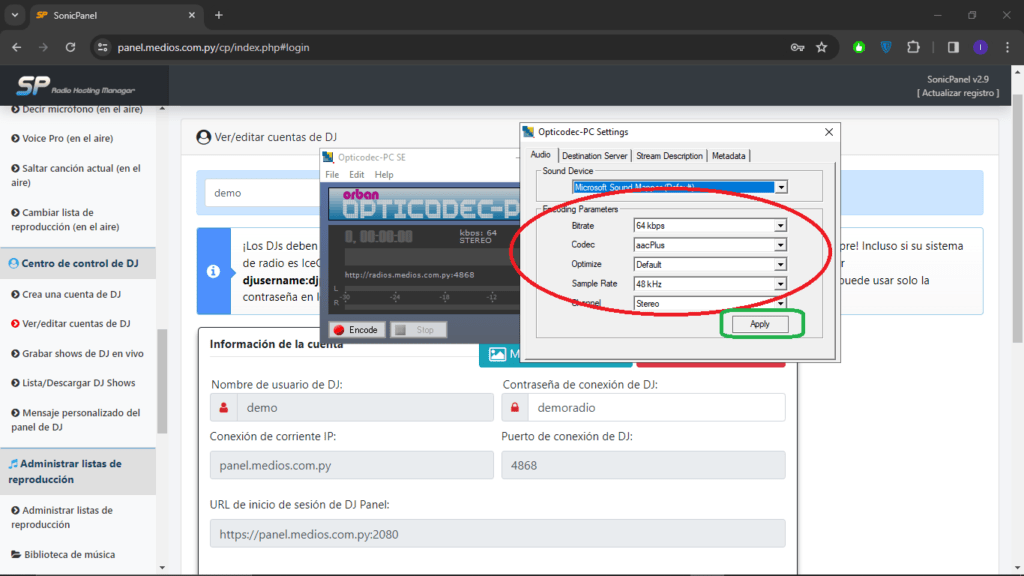Open the tab search dropdown arrow

(x=14, y=15)
